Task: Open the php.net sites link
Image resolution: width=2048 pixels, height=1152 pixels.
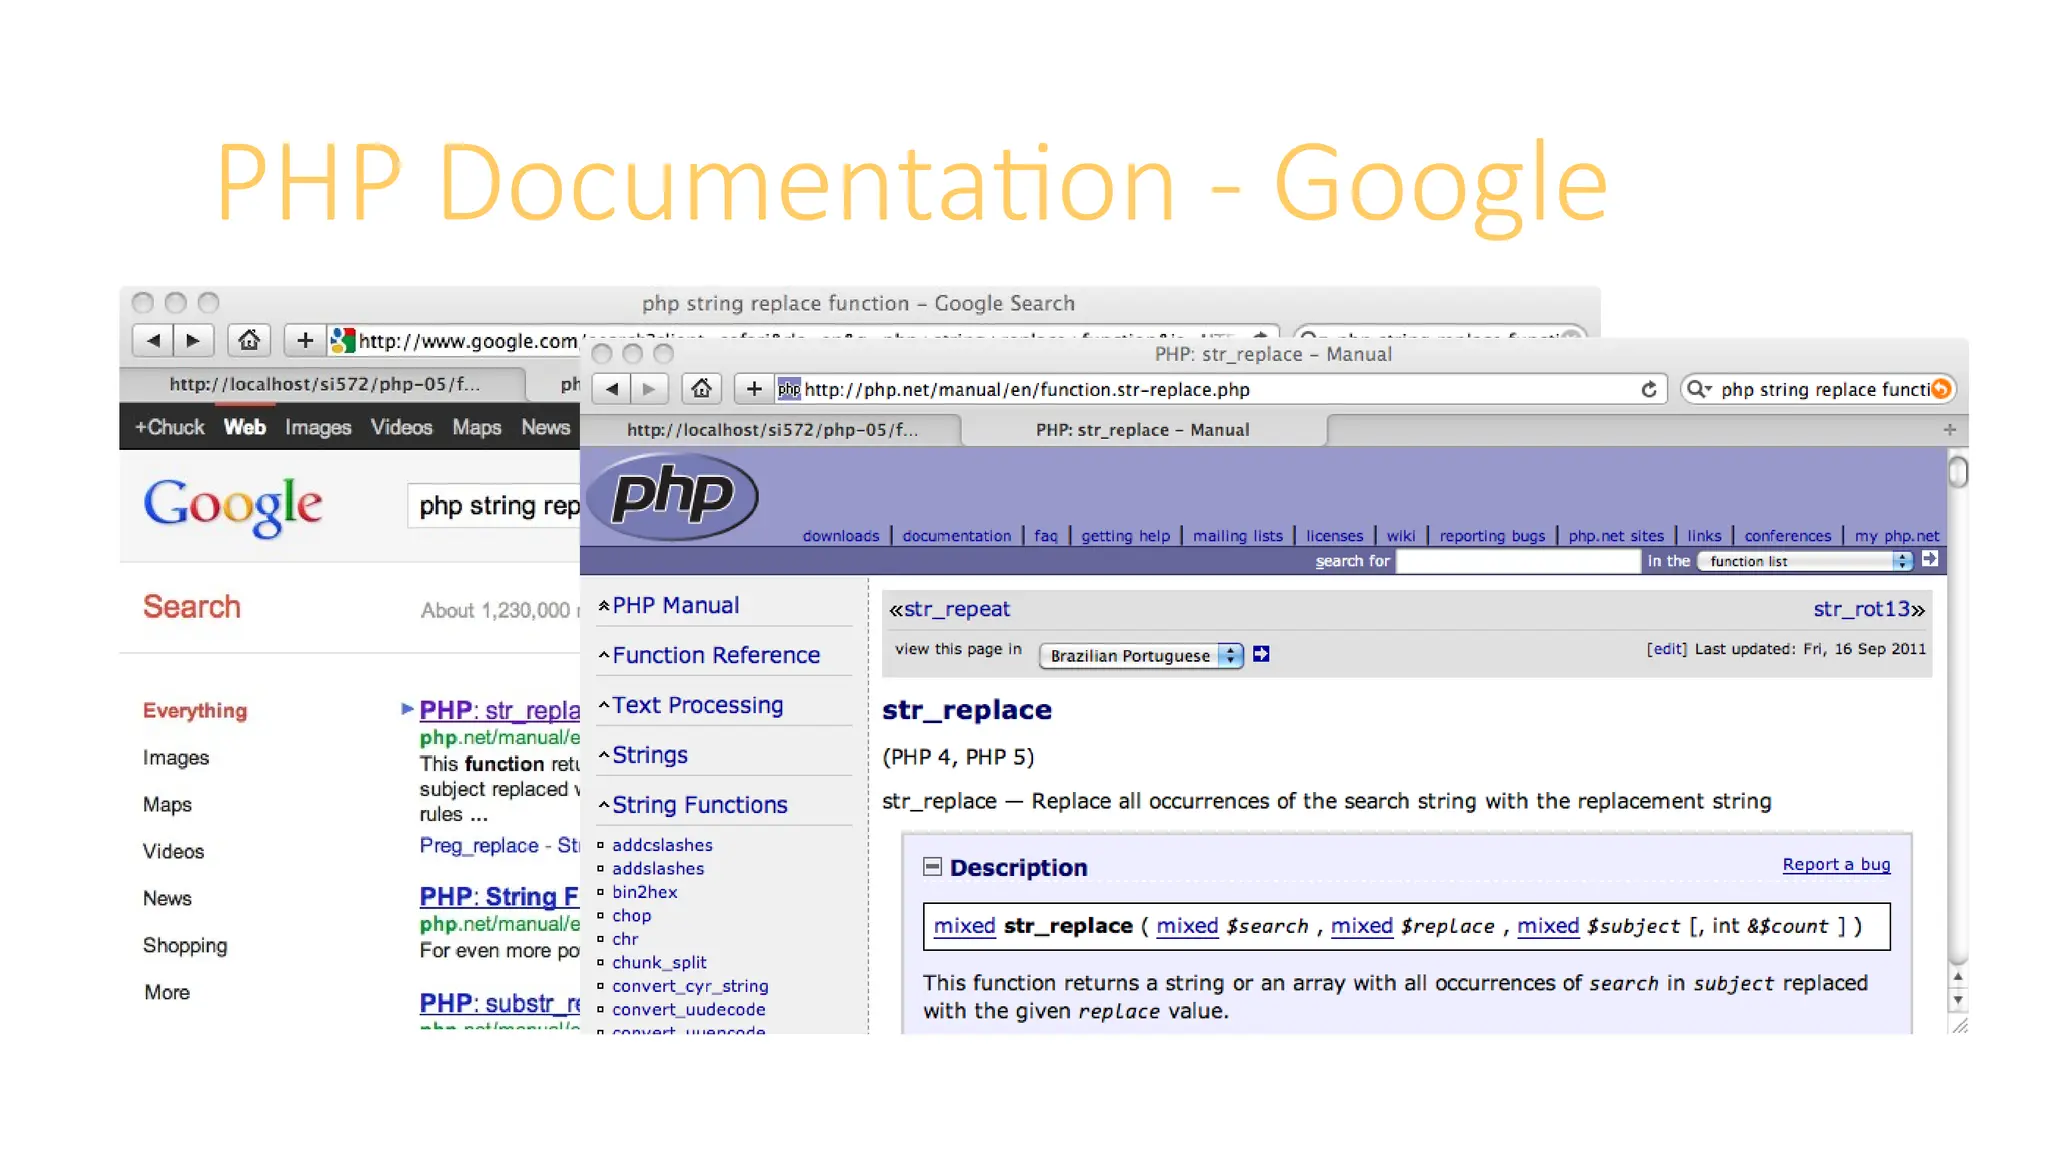Action: coord(1616,536)
